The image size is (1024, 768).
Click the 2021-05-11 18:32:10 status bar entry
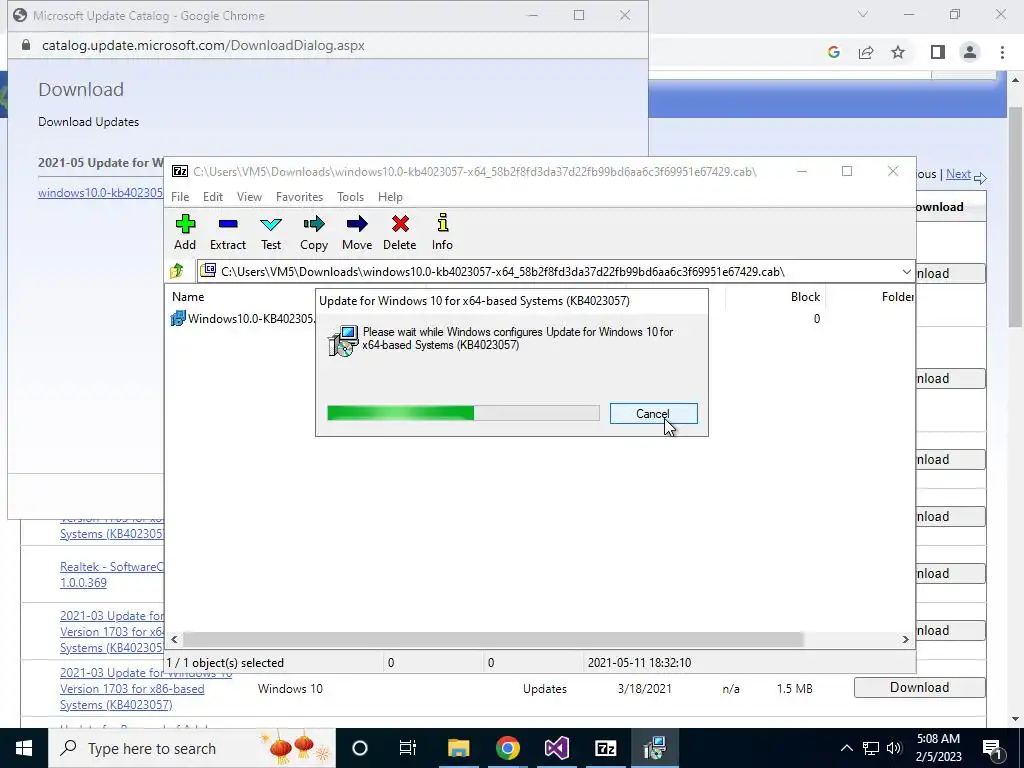coord(639,662)
